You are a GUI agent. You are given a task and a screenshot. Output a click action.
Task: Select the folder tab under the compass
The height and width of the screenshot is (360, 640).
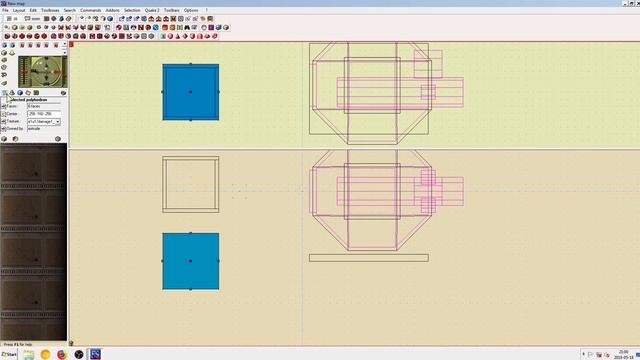click(x=28, y=93)
